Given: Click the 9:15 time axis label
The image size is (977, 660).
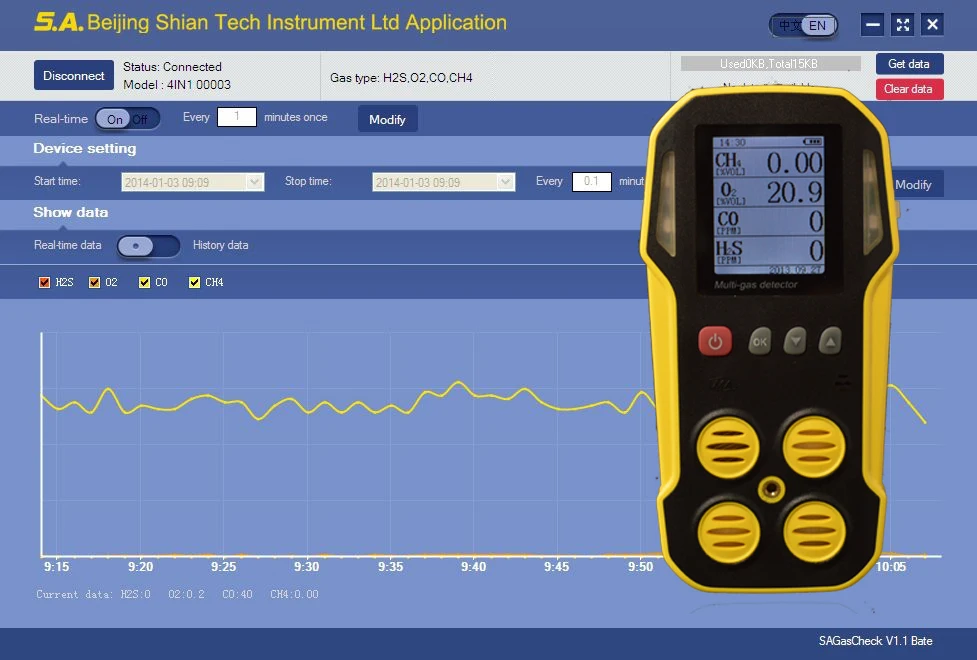Looking at the screenshot, I should click(57, 567).
